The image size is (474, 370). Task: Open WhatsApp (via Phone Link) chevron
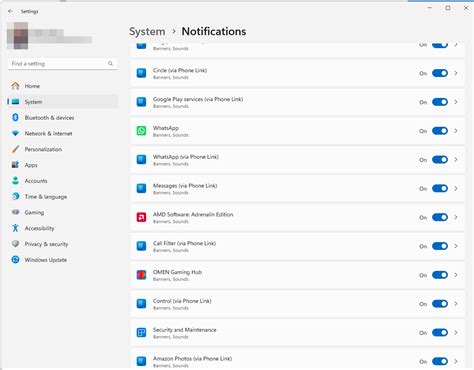tap(456, 160)
